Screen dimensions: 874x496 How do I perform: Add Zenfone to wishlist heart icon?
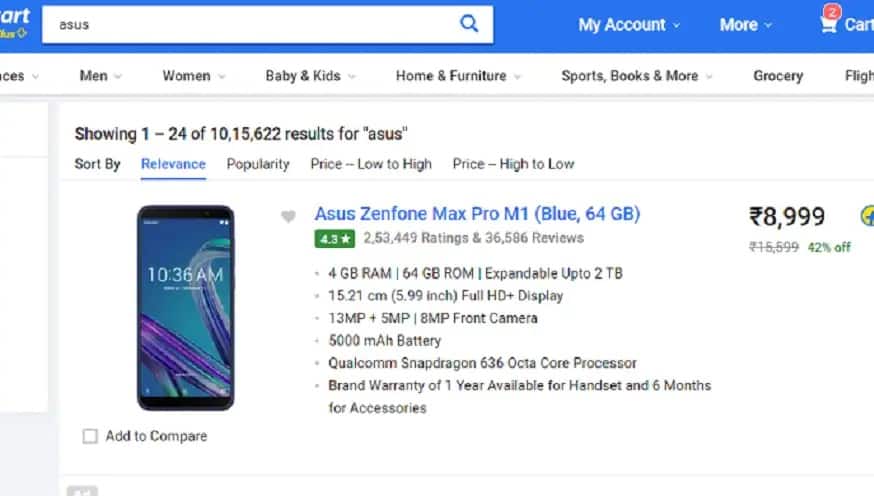coord(288,216)
